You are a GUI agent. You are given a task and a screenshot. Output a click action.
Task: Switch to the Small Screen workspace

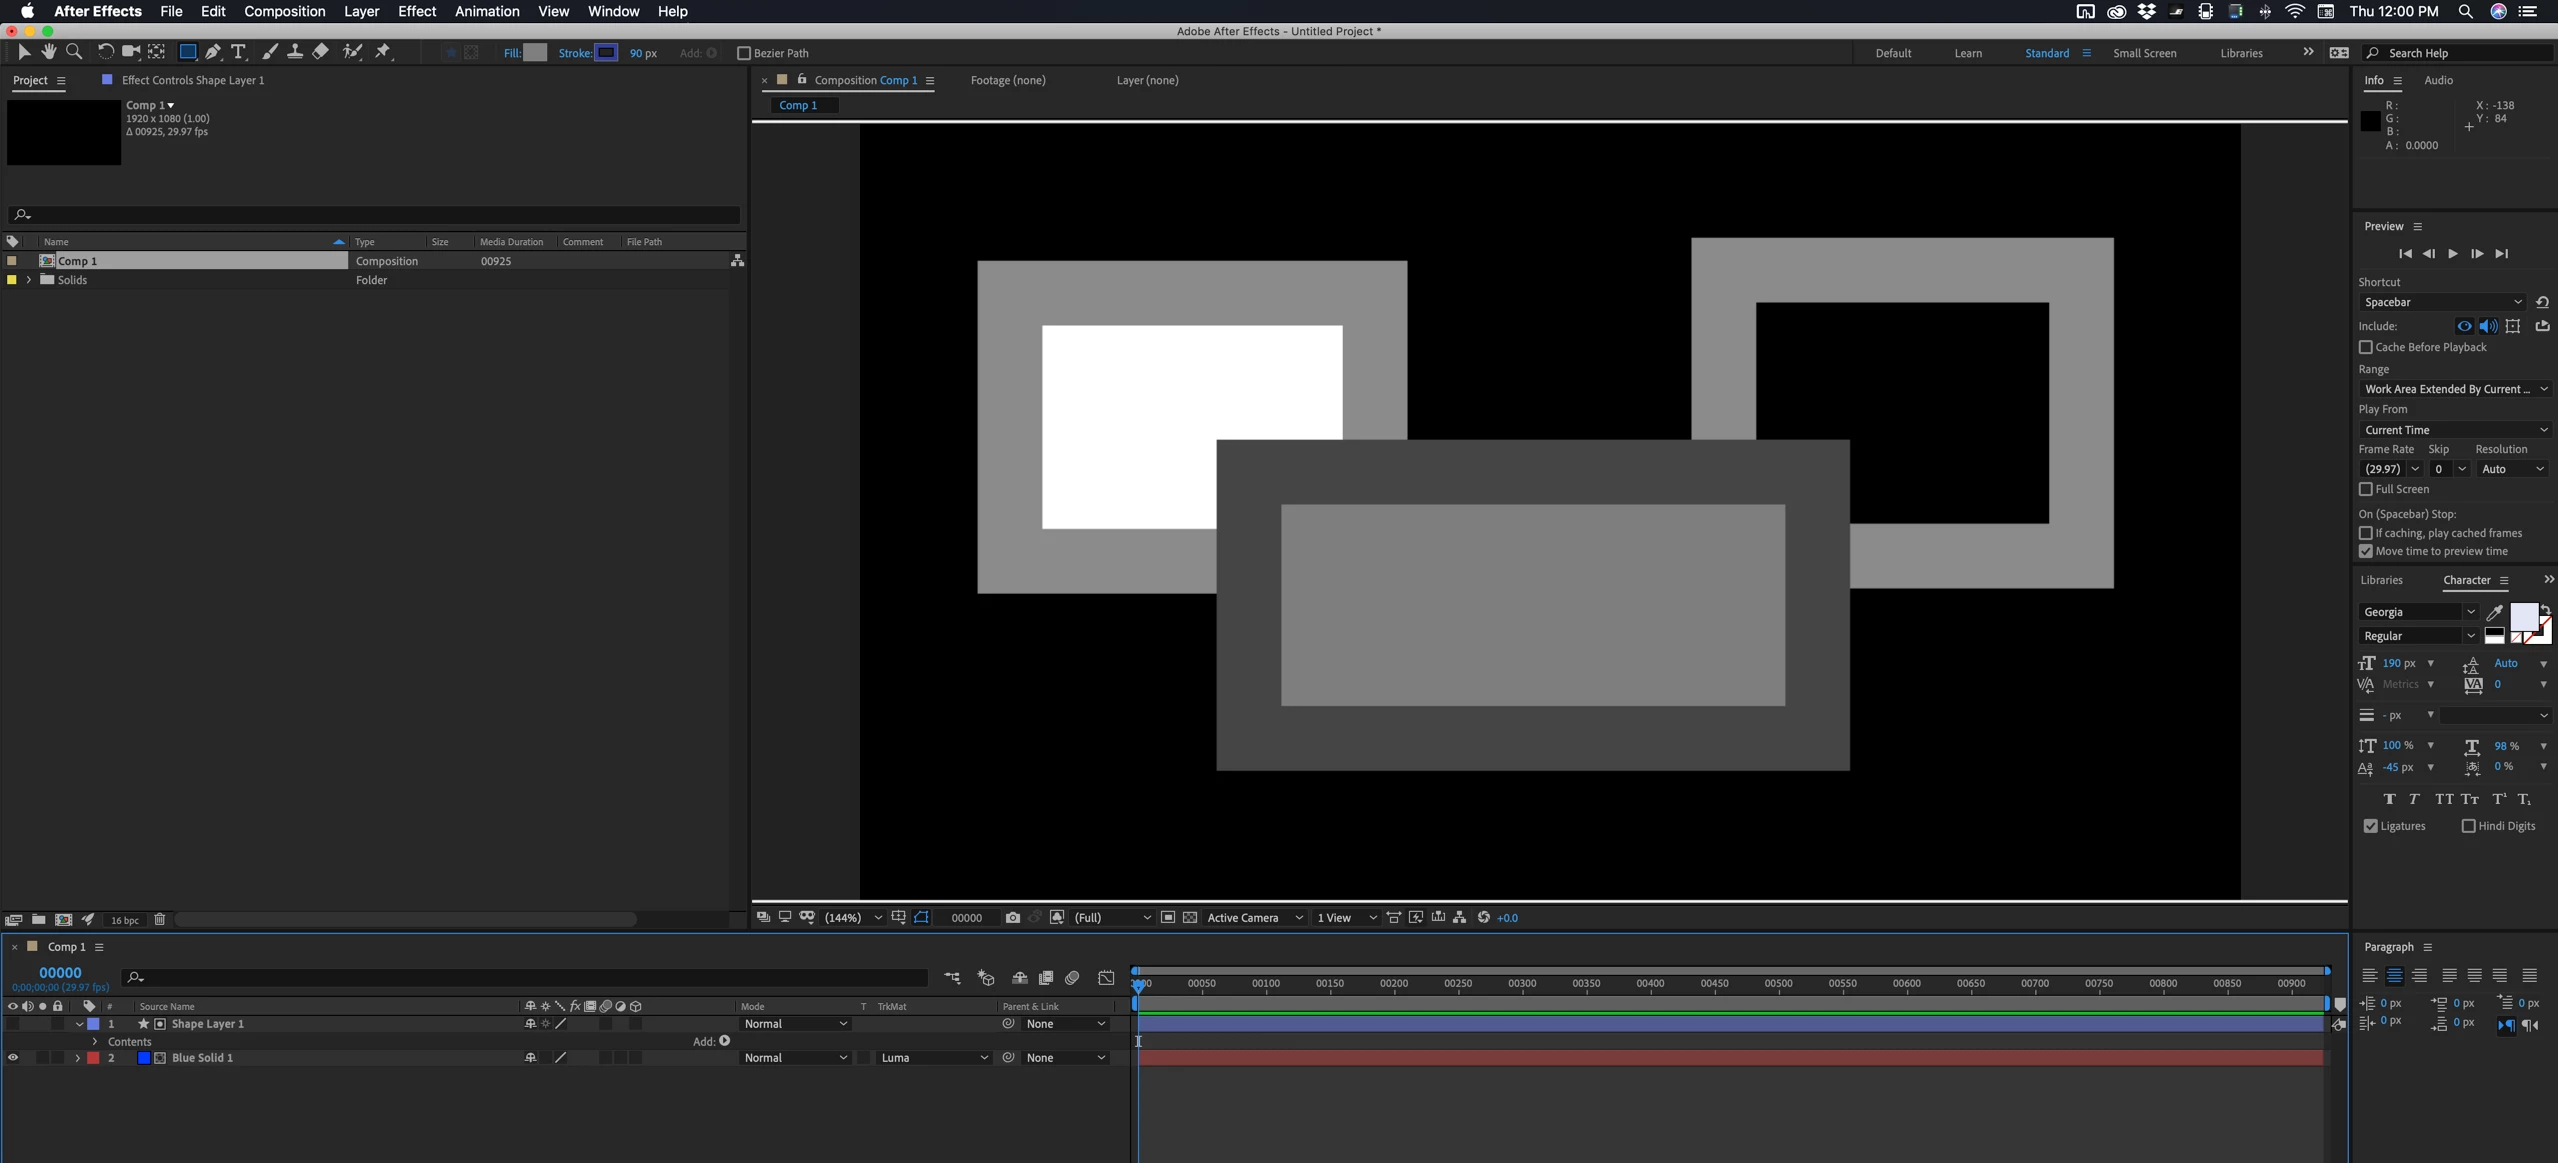coord(2144,53)
